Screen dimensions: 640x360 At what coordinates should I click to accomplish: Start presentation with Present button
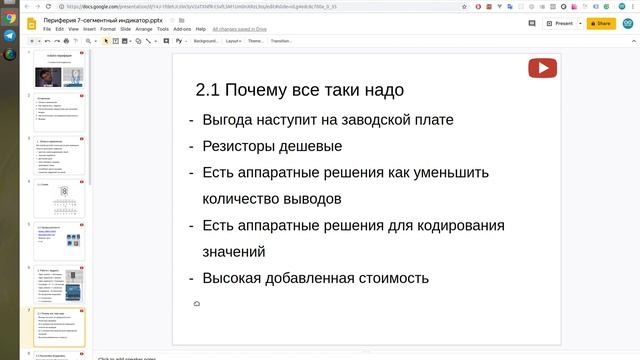click(560, 24)
